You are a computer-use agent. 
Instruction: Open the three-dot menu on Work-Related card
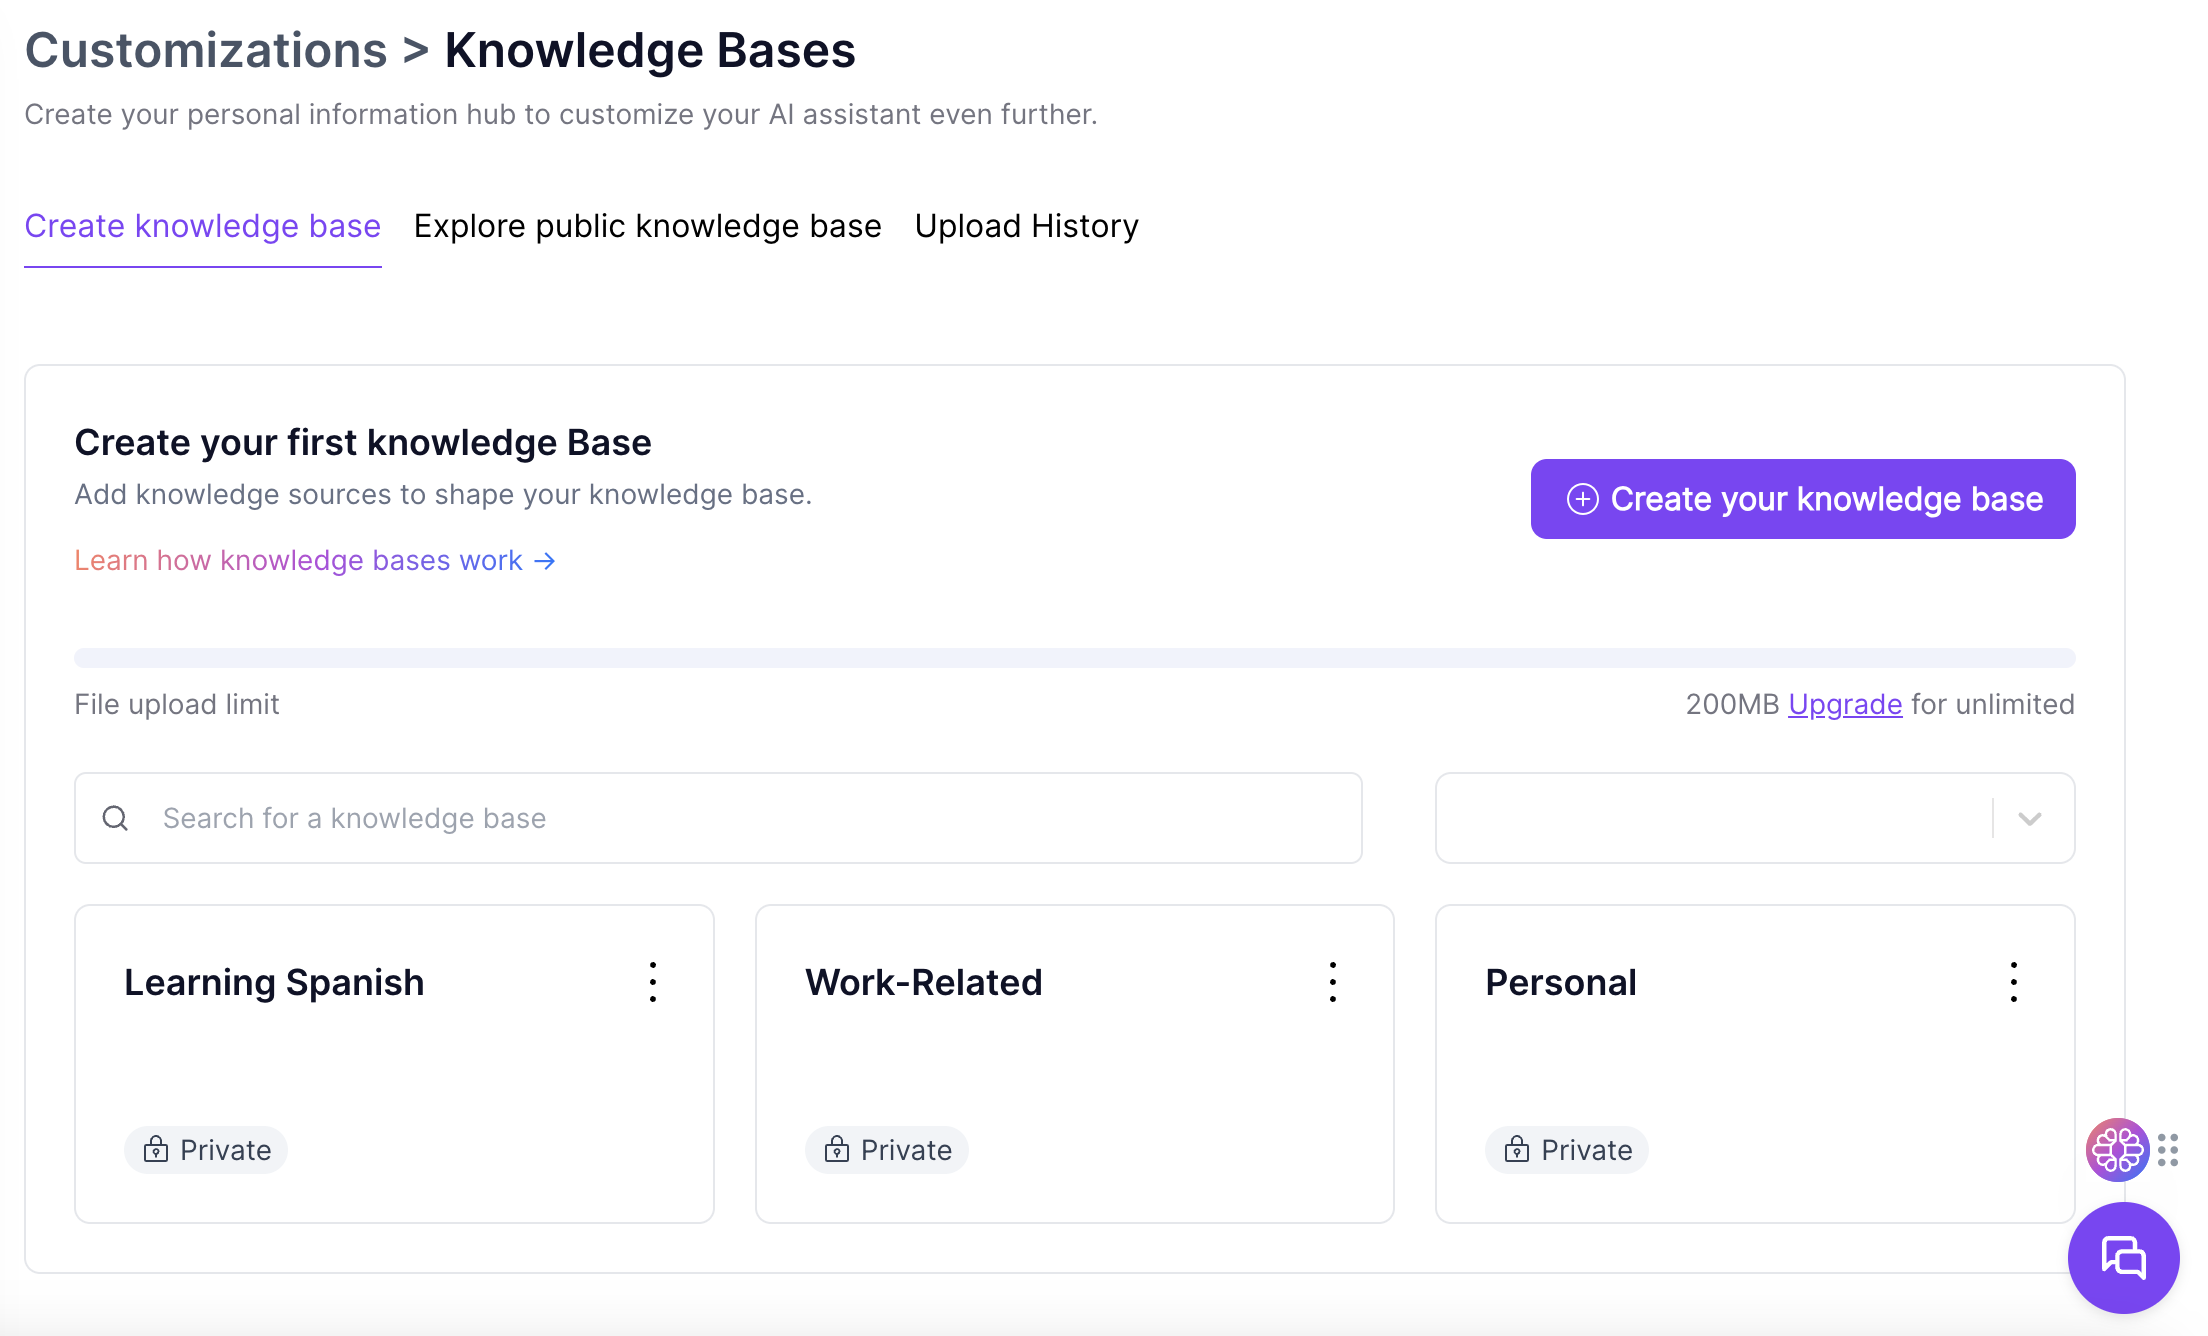pos(1333,982)
